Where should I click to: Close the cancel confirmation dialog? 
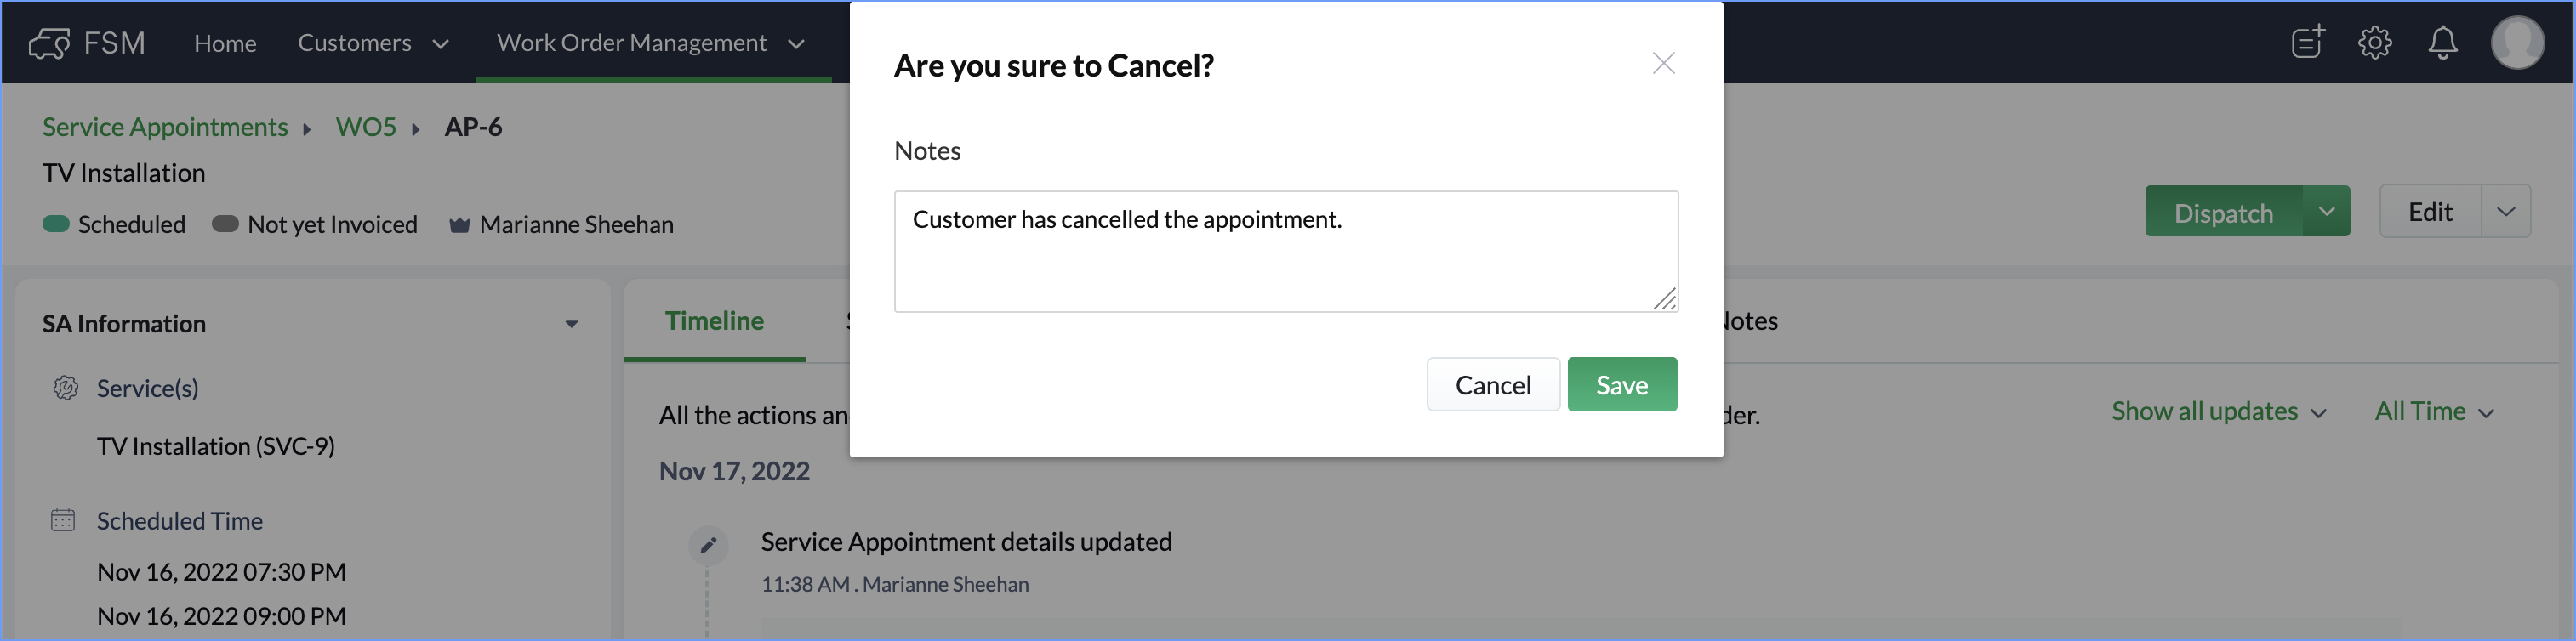tap(1663, 64)
